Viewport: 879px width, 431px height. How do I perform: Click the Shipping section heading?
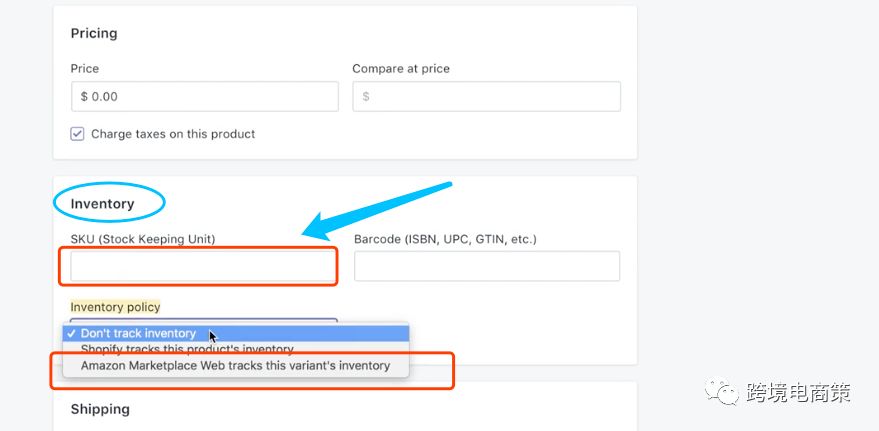[100, 409]
